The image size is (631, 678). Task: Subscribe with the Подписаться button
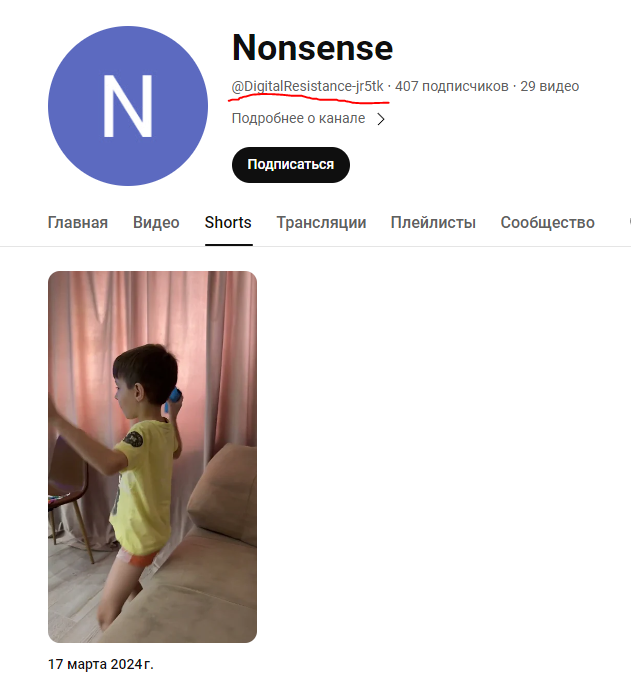click(x=291, y=165)
